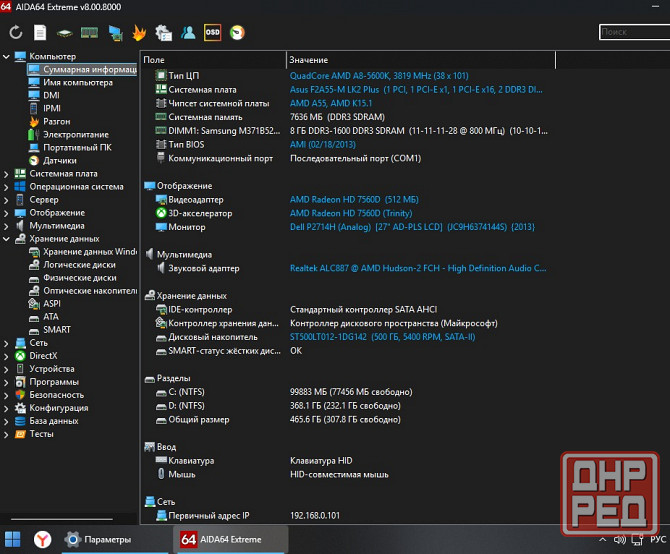Launch the flame stability test toolbar icon
Screen dimensions: 670x554
coord(138,33)
